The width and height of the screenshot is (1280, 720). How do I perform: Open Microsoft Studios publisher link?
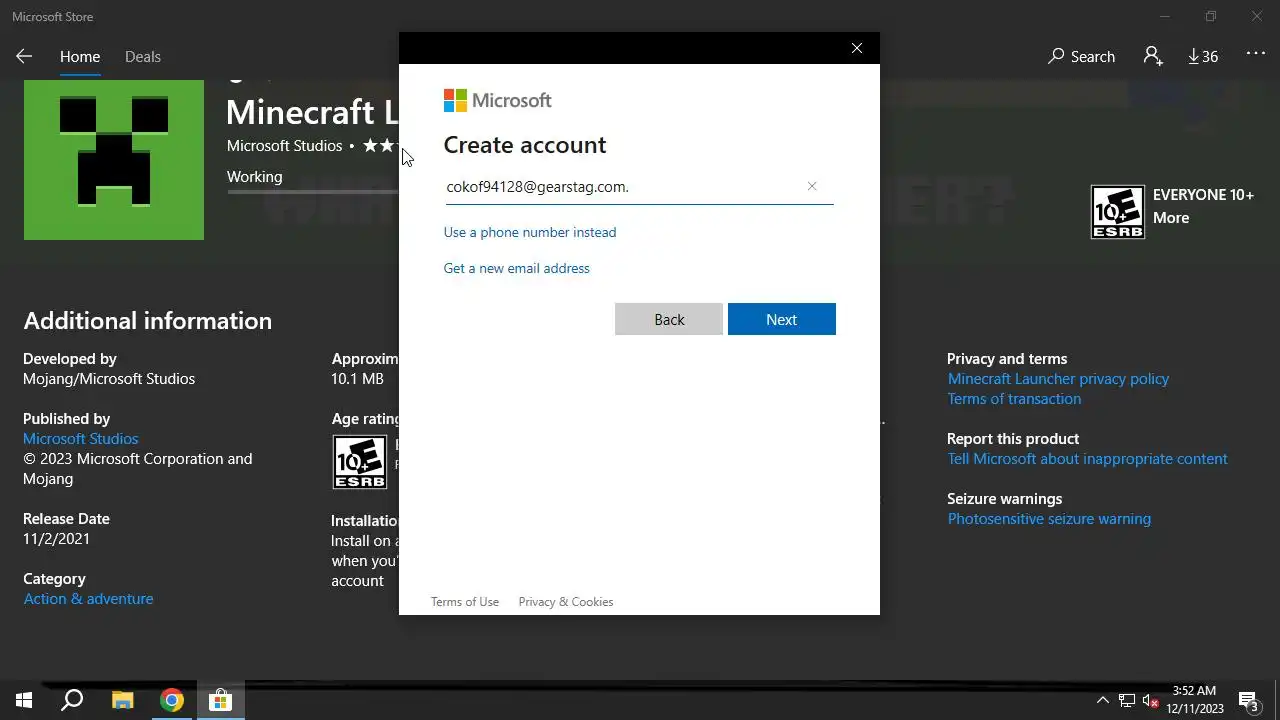[x=81, y=439]
